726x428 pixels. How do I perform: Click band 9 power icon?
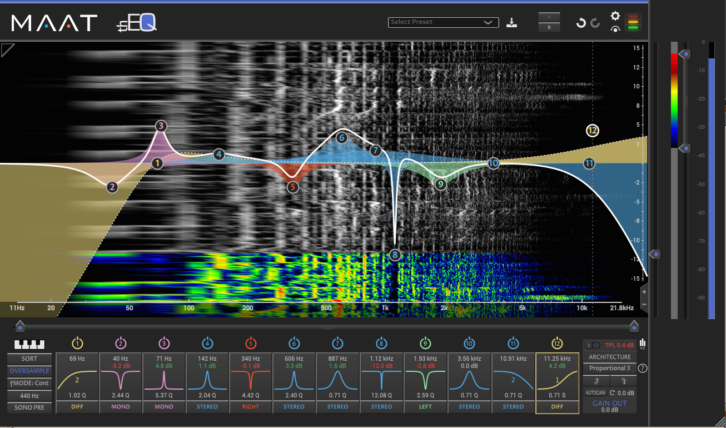425,343
